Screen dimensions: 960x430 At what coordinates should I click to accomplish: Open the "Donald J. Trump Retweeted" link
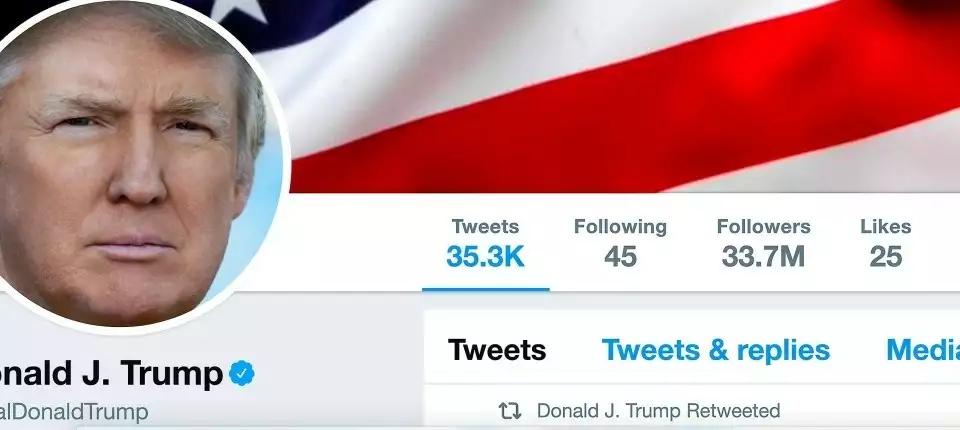[x=658, y=411]
